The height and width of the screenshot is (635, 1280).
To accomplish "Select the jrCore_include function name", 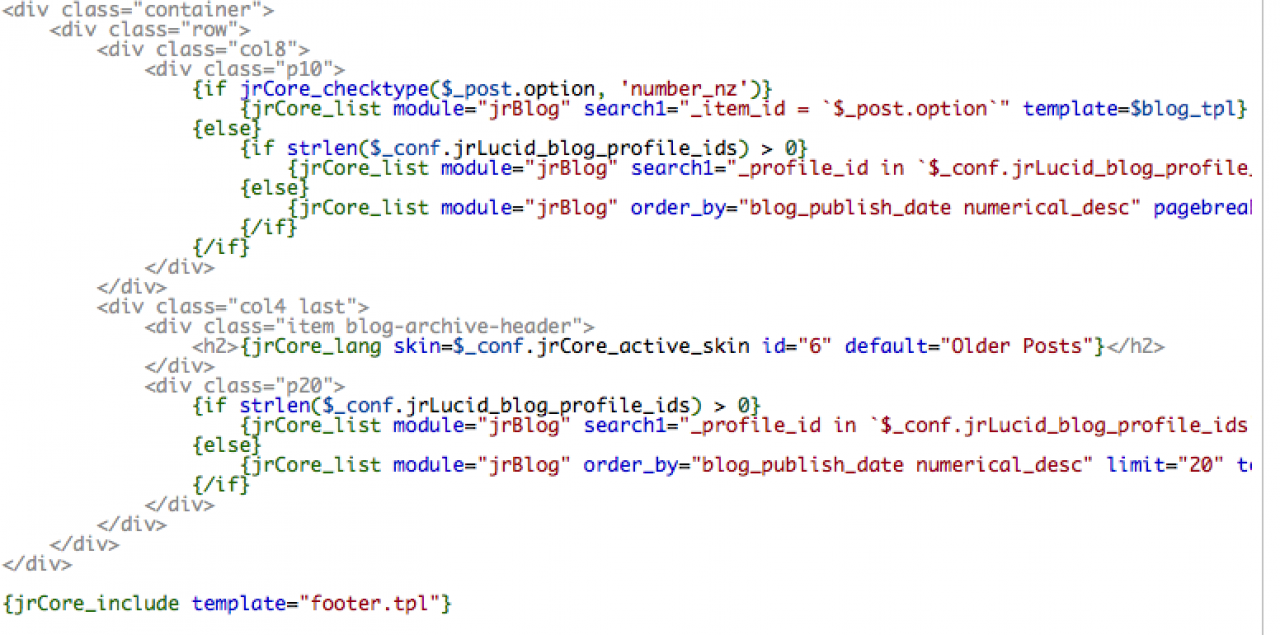I will coord(96,603).
